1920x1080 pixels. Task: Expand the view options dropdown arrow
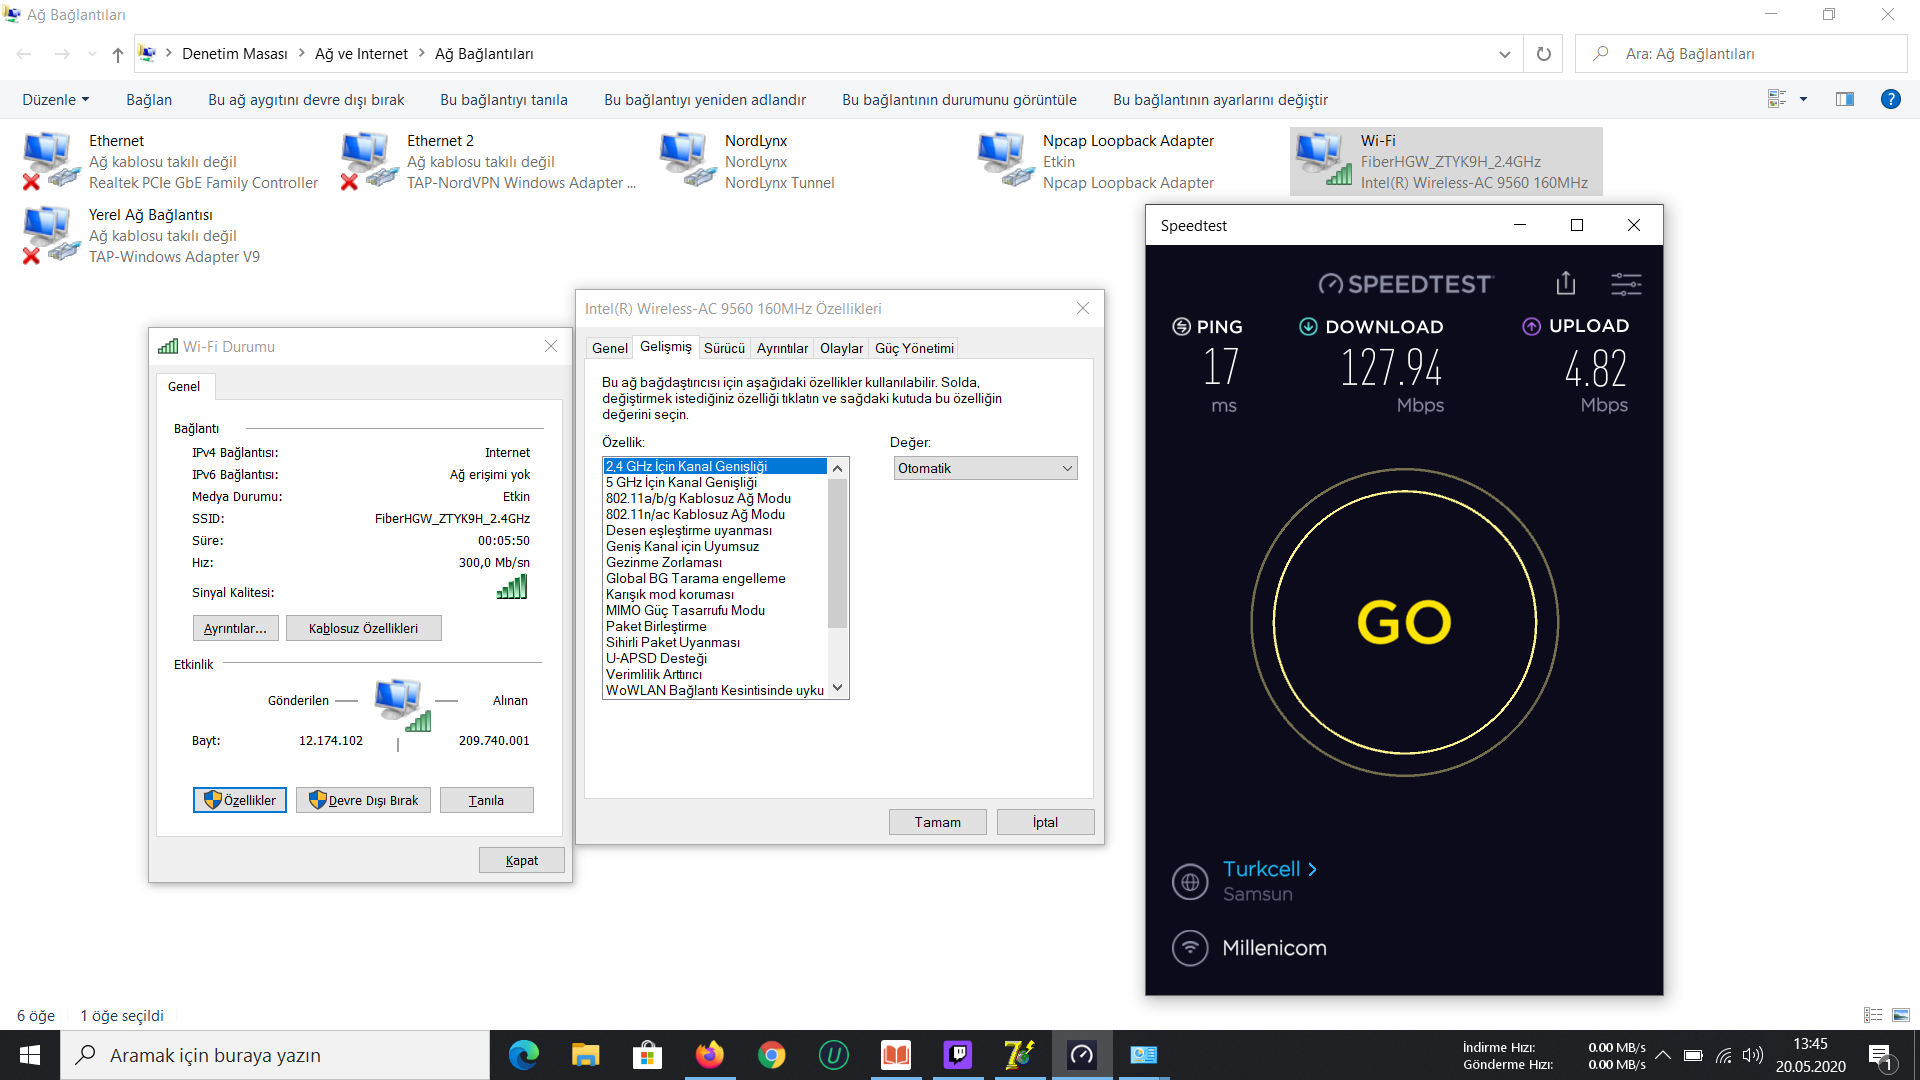point(1803,99)
